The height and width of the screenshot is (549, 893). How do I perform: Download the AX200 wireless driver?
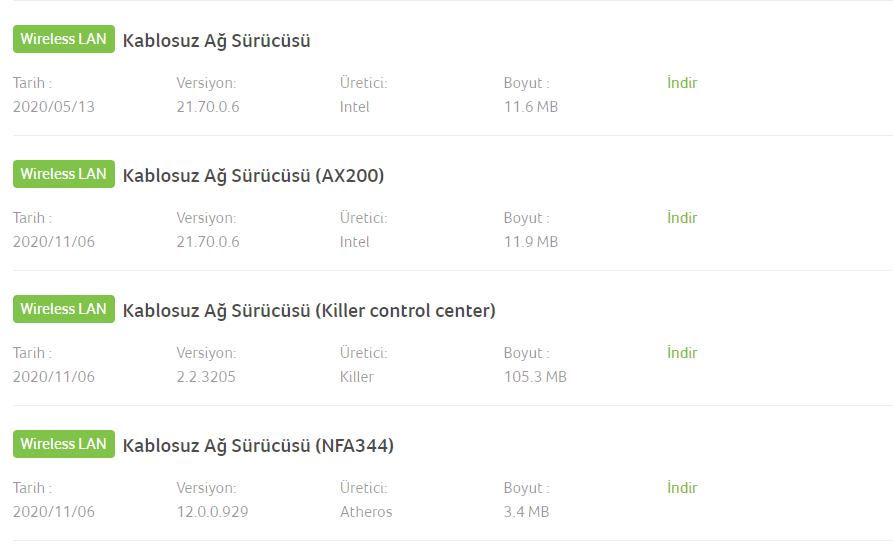(682, 218)
